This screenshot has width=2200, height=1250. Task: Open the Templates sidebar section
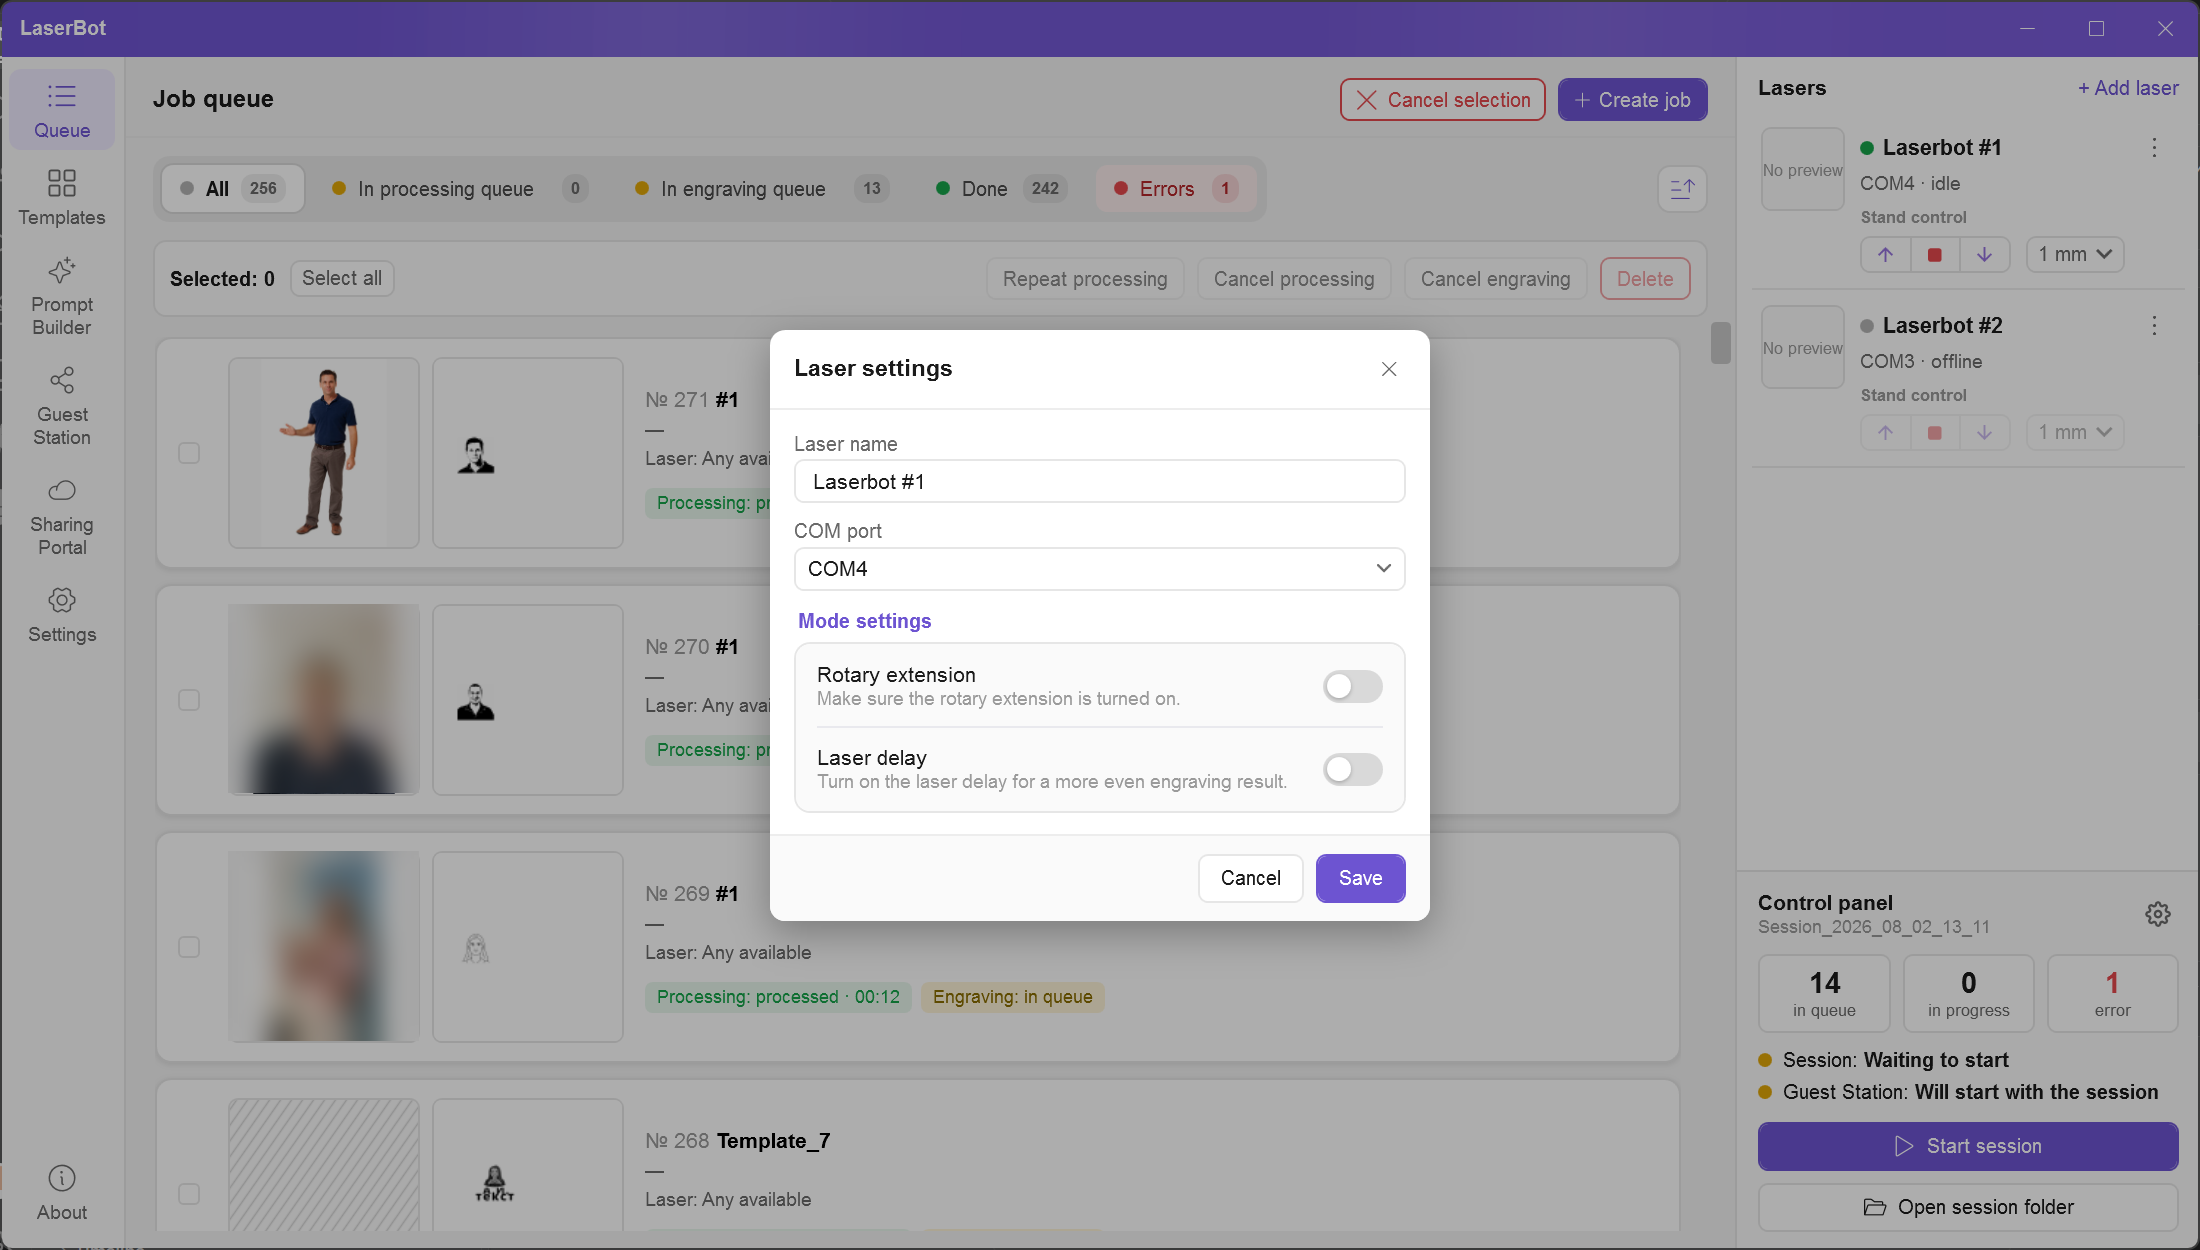61,197
